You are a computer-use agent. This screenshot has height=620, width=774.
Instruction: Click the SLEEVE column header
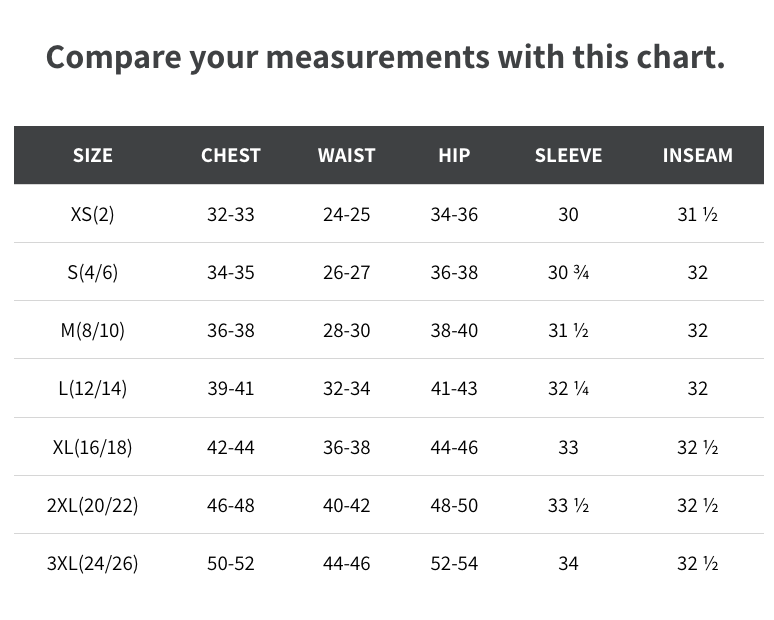[569, 155]
